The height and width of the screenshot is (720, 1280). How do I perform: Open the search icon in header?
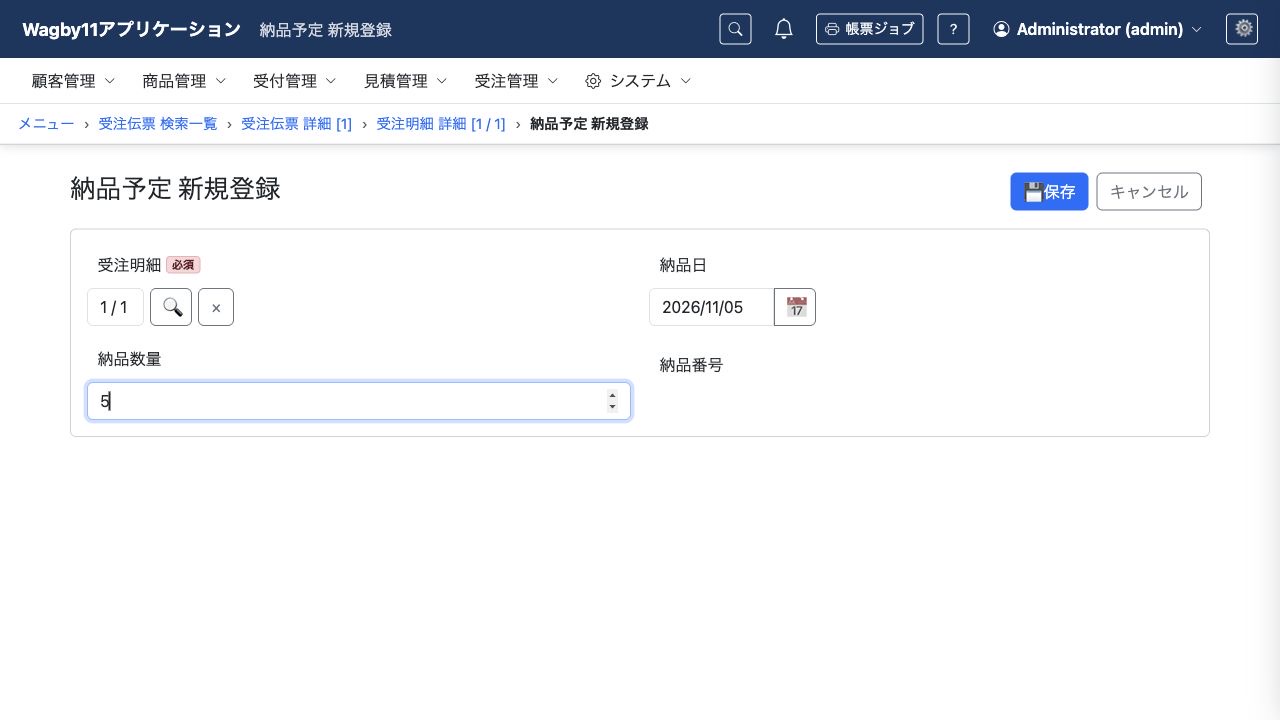pyautogui.click(x=735, y=29)
